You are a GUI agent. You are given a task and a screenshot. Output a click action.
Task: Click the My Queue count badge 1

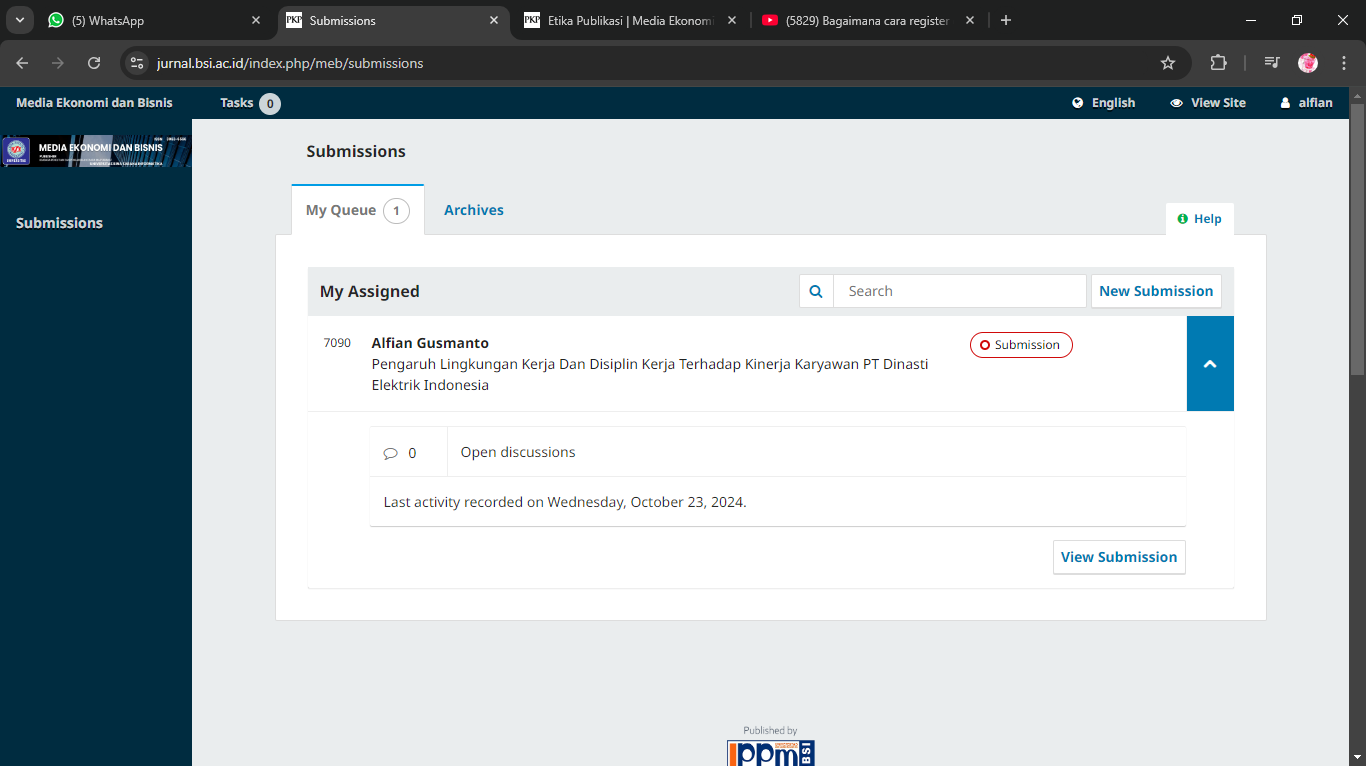396,211
